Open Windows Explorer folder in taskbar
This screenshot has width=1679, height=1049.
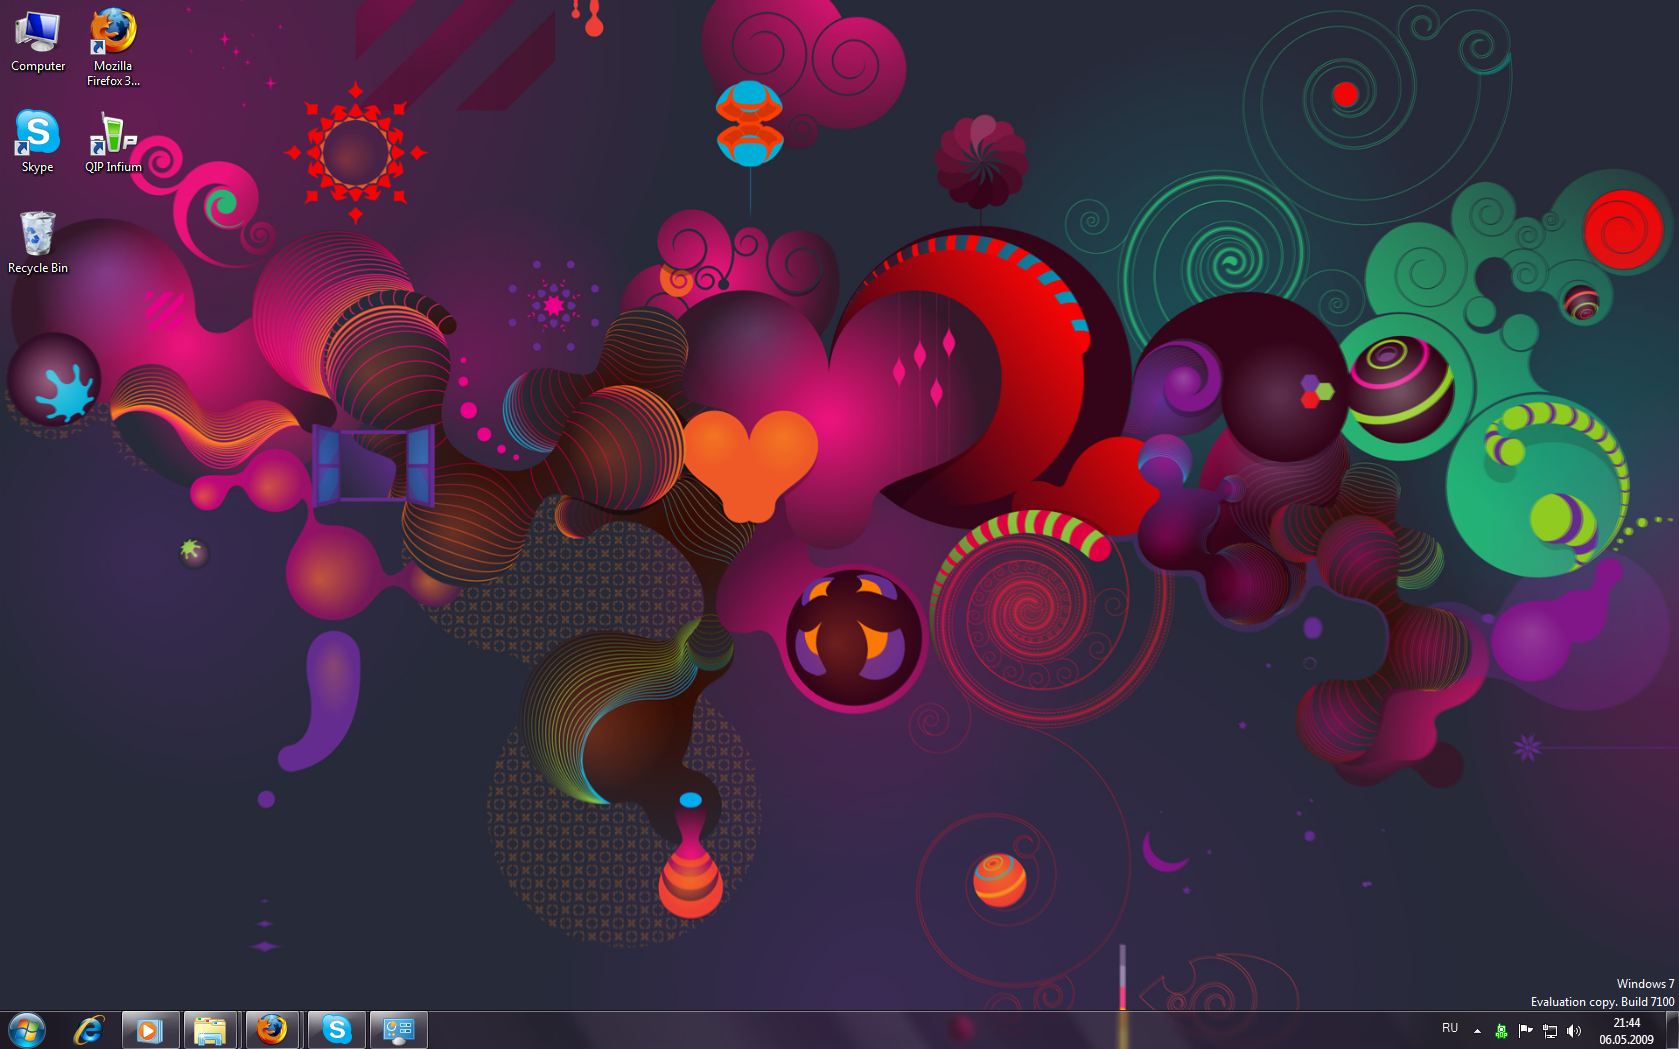coord(210,1029)
